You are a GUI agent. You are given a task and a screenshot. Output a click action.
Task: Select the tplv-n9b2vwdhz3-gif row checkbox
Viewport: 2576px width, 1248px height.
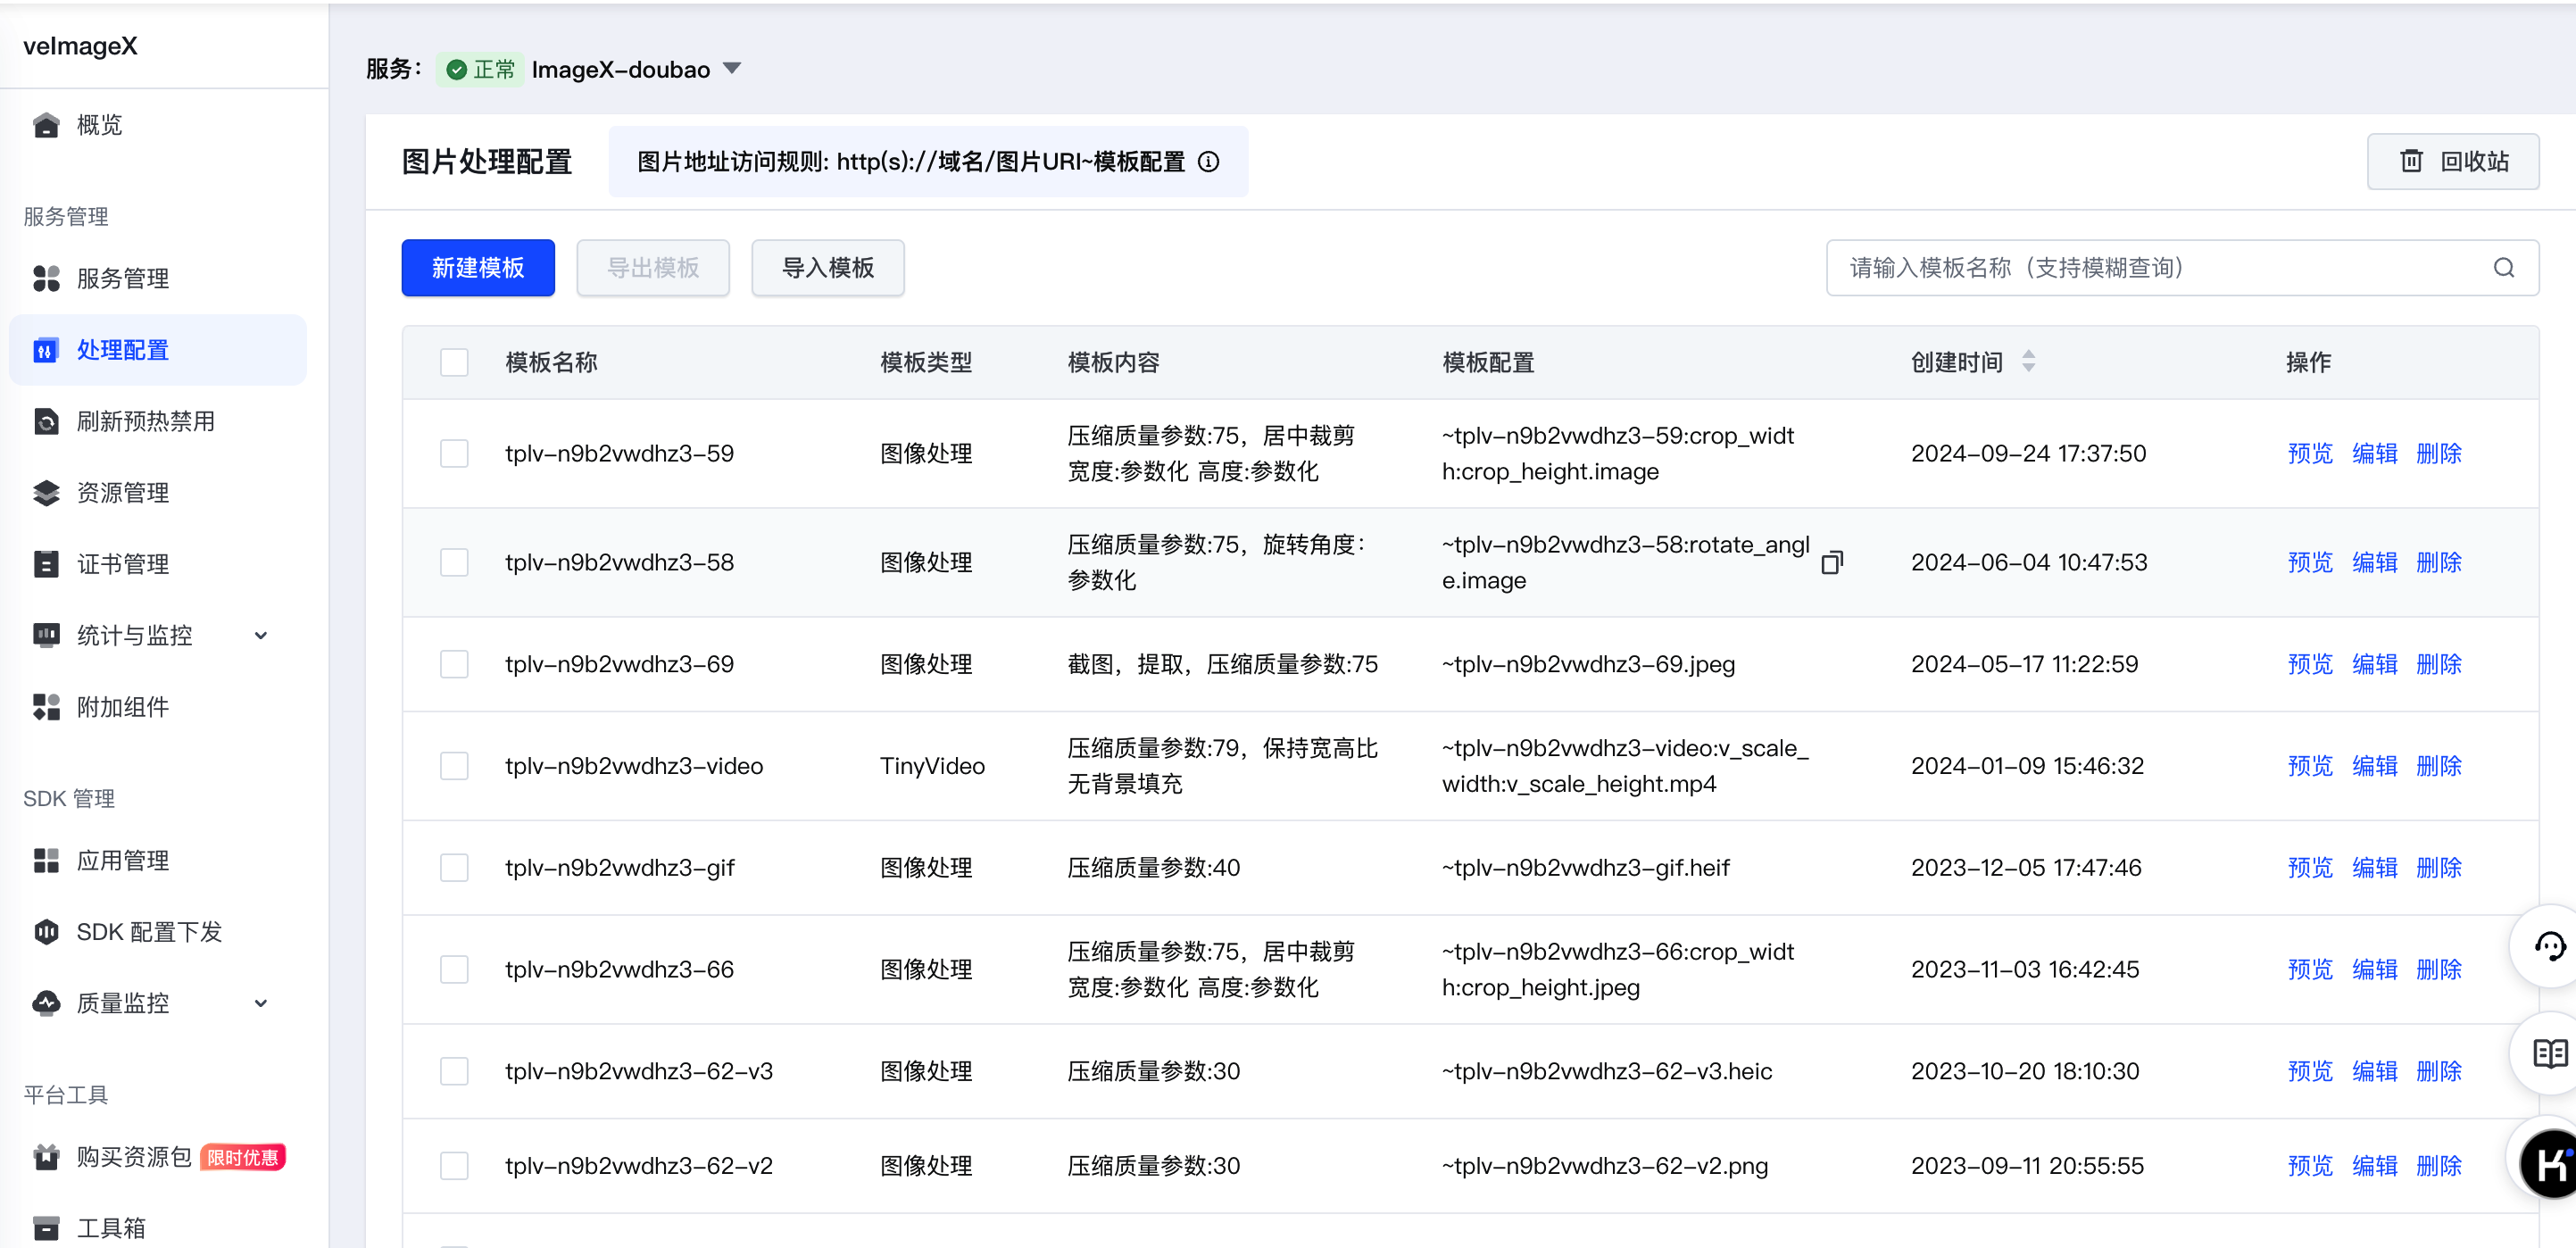tap(454, 867)
